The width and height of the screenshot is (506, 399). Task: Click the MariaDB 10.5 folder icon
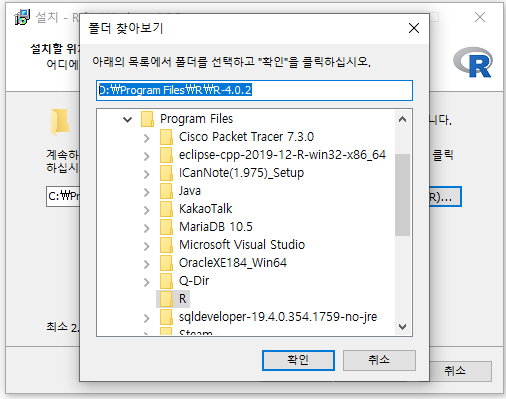pos(166,227)
